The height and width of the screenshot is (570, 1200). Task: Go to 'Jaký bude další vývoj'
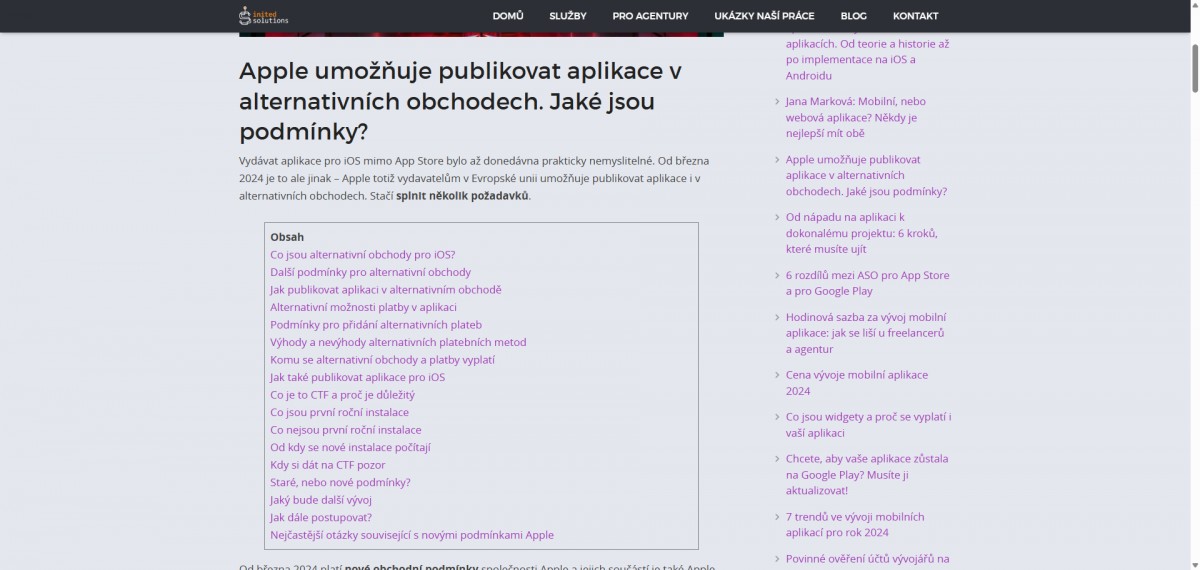(x=321, y=500)
